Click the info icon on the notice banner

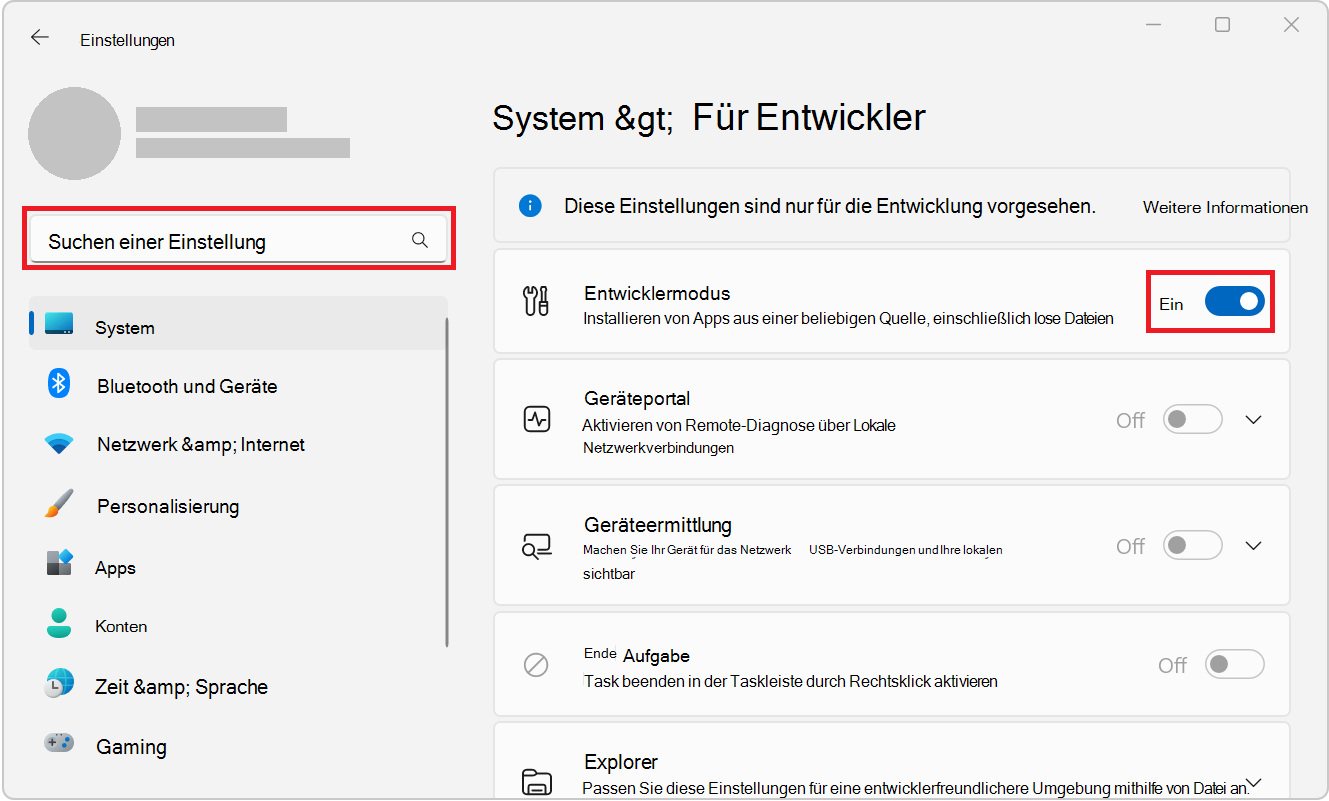(x=531, y=206)
